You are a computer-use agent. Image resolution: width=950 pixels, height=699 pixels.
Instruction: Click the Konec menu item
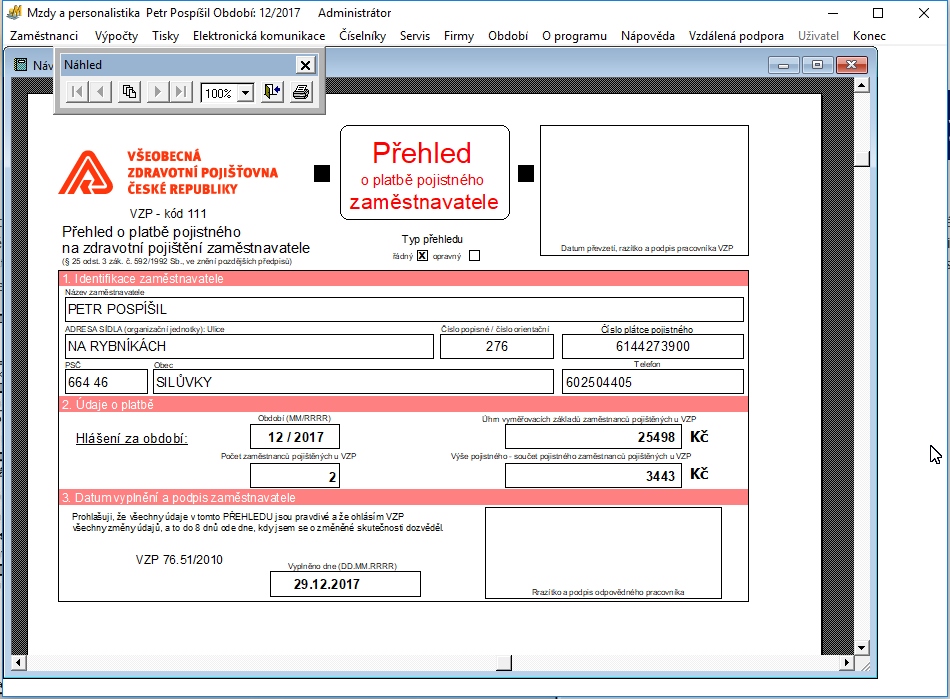click(869, 36)
